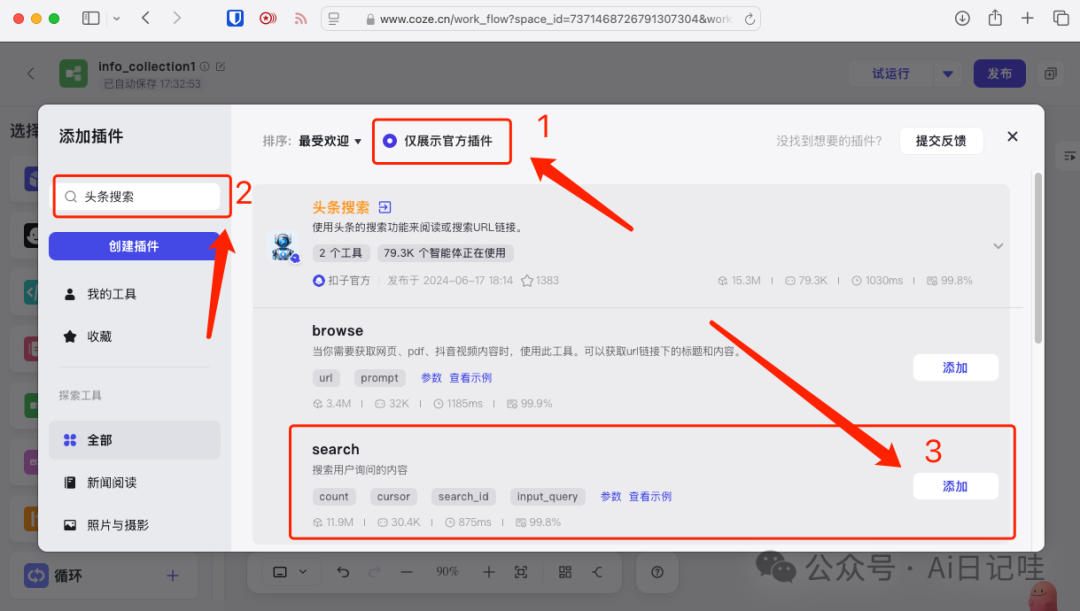This screenshot has height=611, width=1080.
Task: Show tab overview icon
Action: point(1061,19)
